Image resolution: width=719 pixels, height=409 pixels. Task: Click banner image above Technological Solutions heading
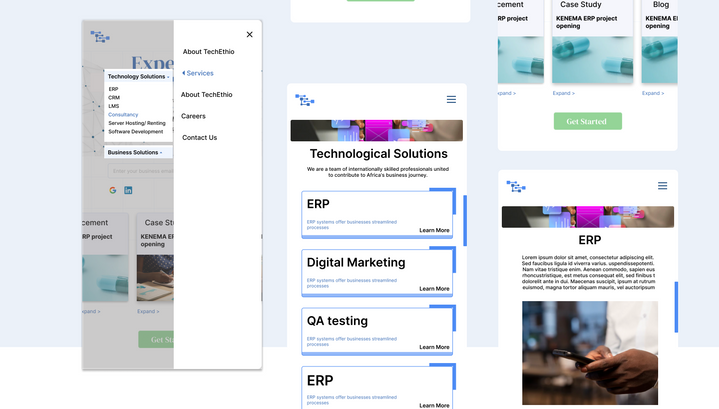[376, 131]
